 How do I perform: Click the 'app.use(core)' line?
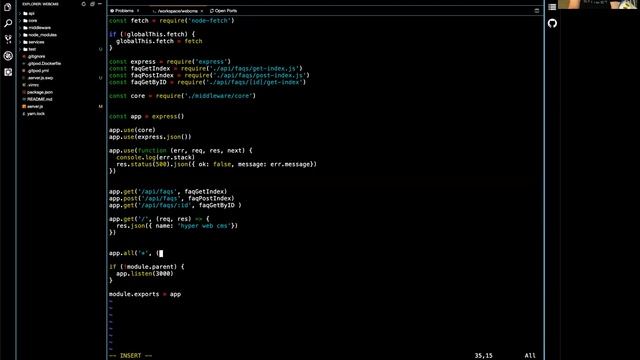coord(132,130)
